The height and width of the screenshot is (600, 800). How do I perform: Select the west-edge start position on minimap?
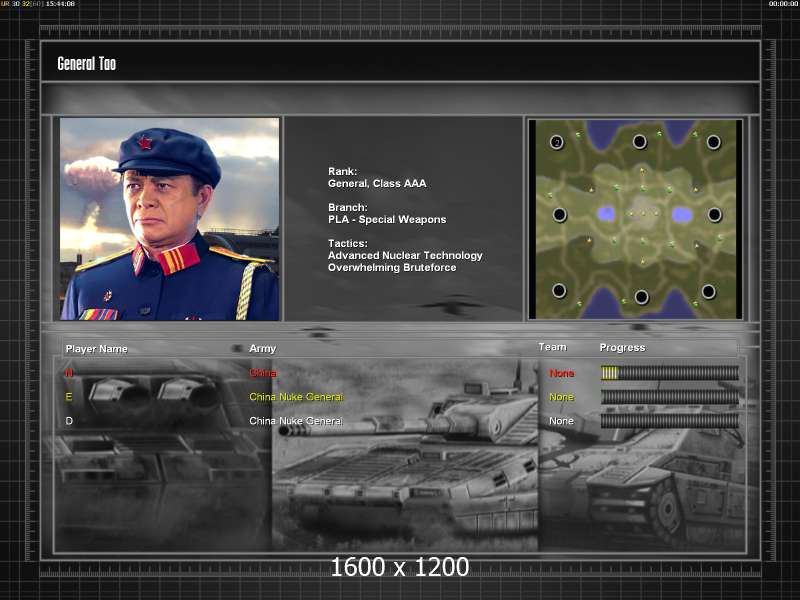click(x=560, y=215)
